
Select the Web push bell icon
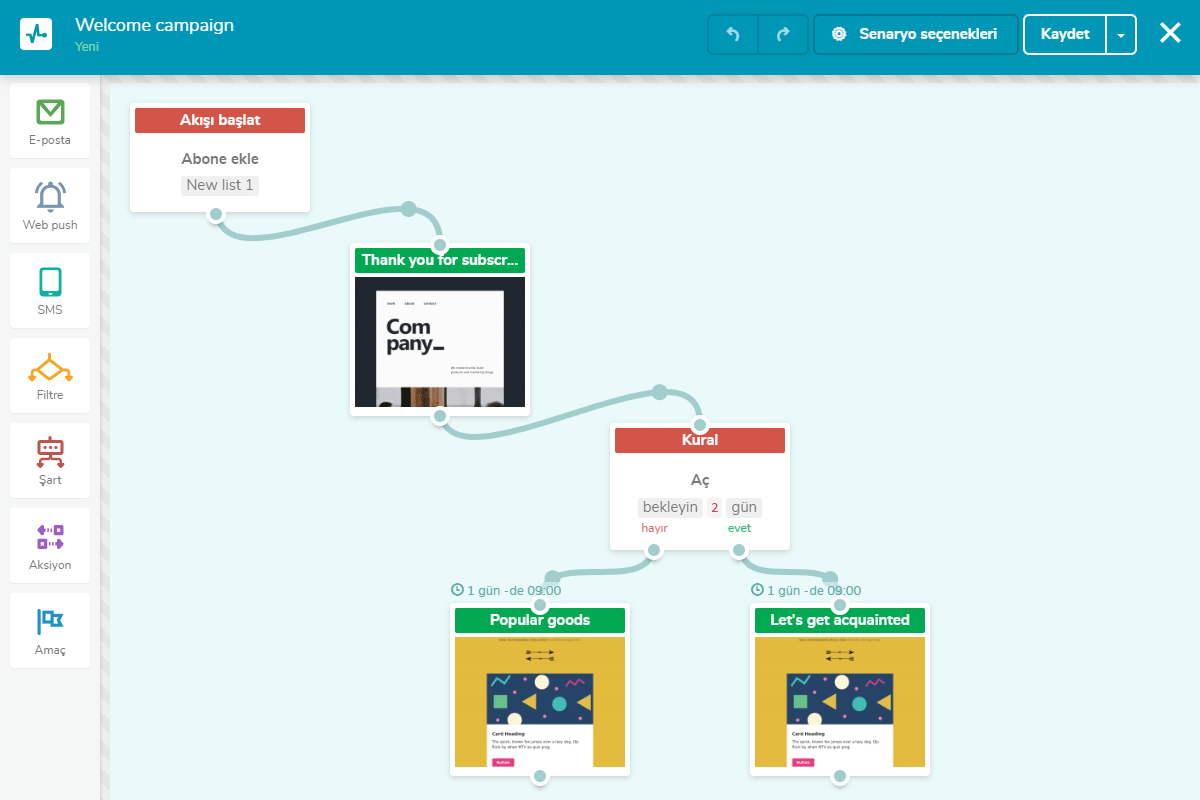coord(50,196)
